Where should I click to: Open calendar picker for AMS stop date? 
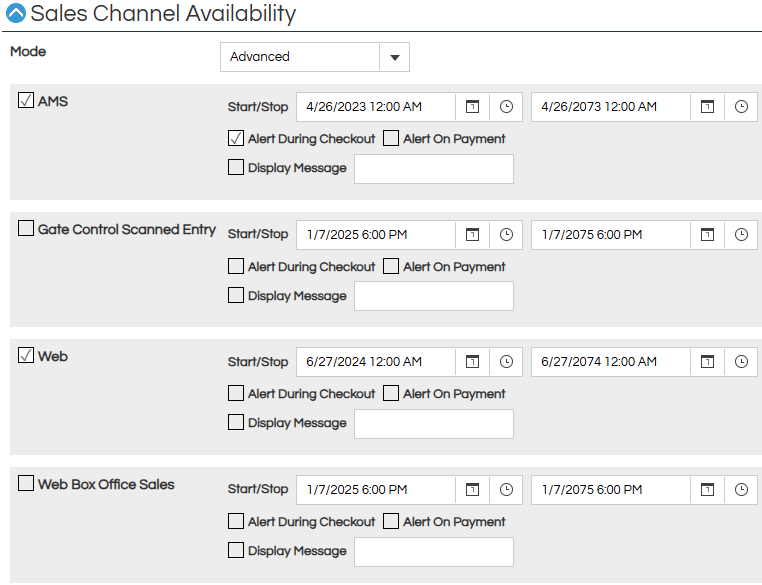707,107
